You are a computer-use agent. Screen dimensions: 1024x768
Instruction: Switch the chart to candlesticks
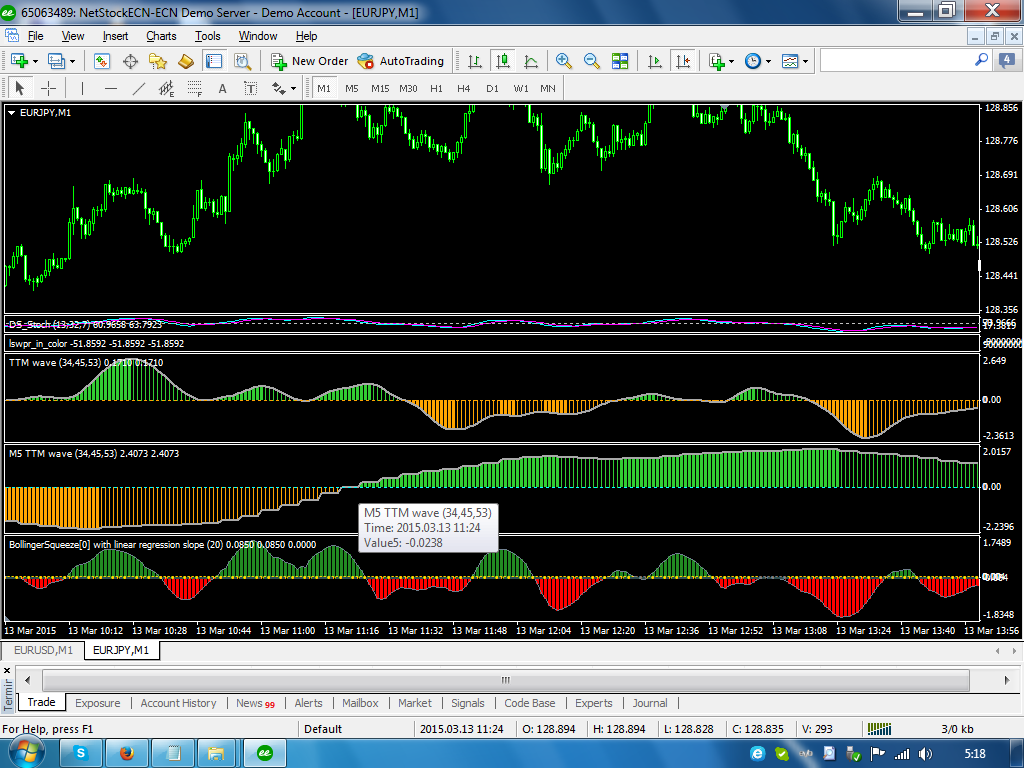(502, 61)
